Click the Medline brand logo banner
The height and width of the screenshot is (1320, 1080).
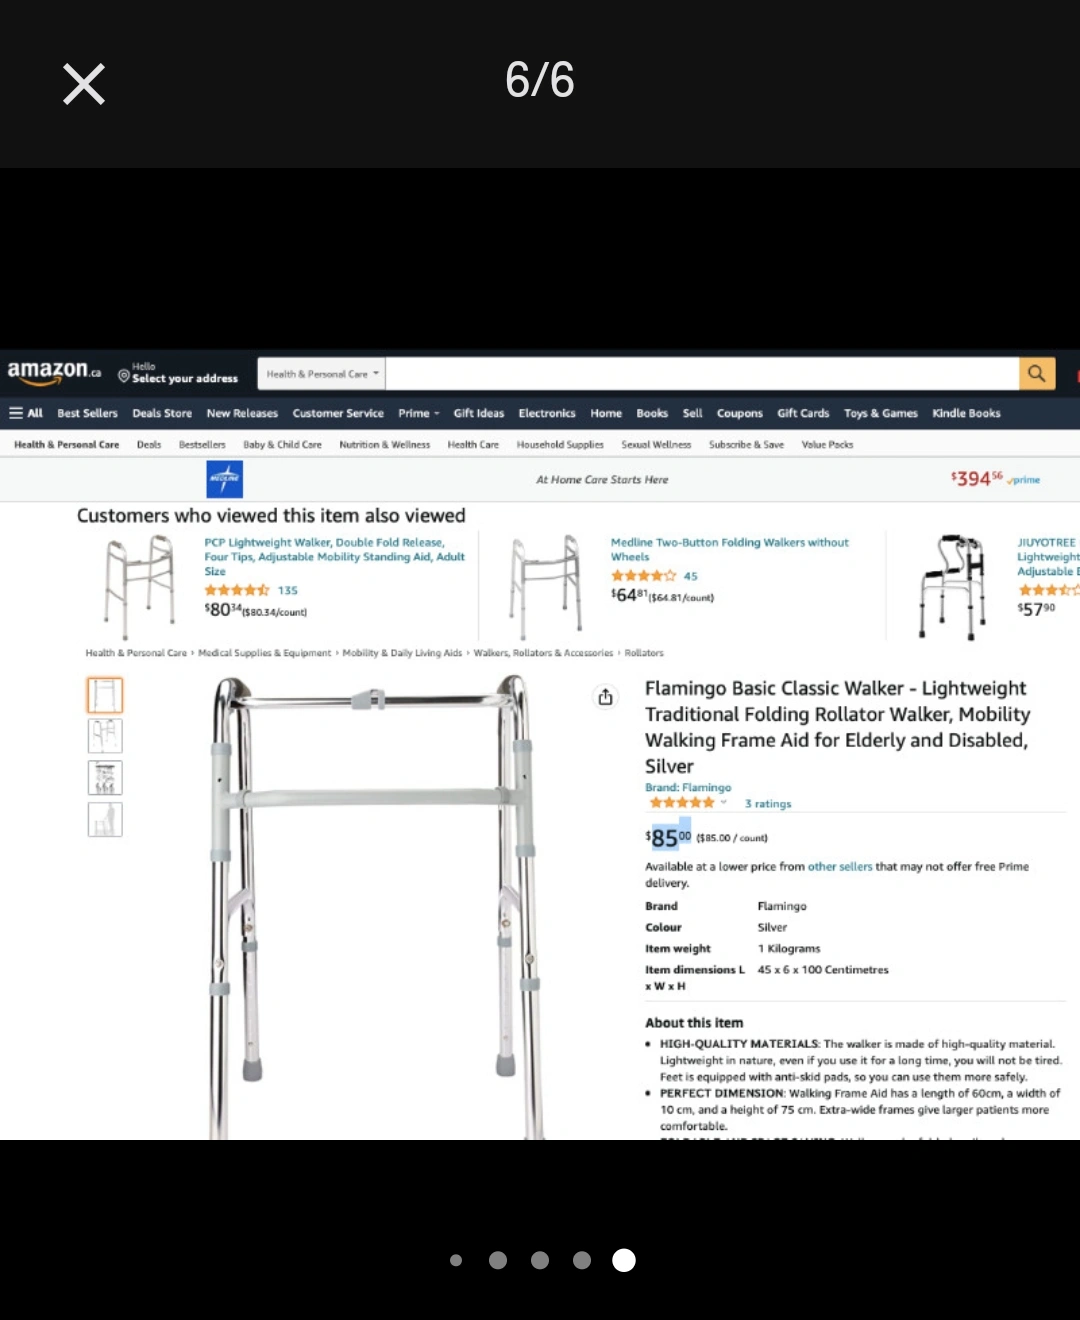click(x=225, y=479)
